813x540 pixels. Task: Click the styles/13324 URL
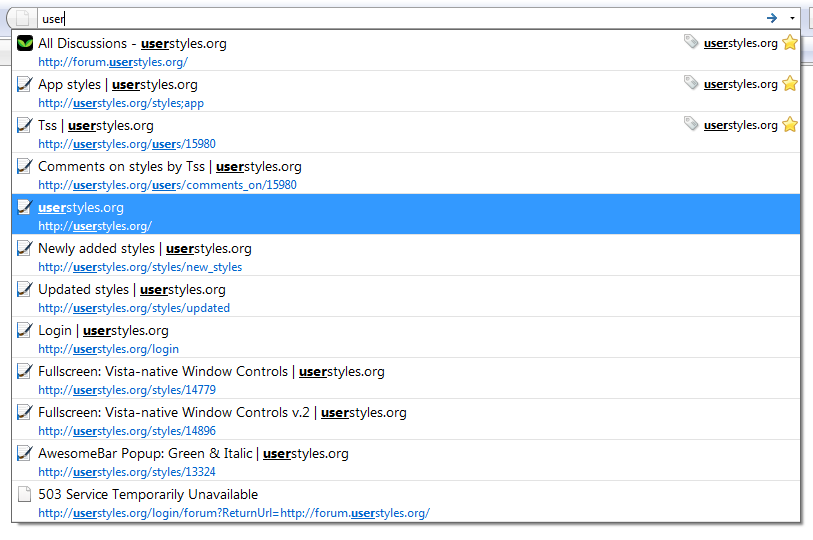pos(127,472)
